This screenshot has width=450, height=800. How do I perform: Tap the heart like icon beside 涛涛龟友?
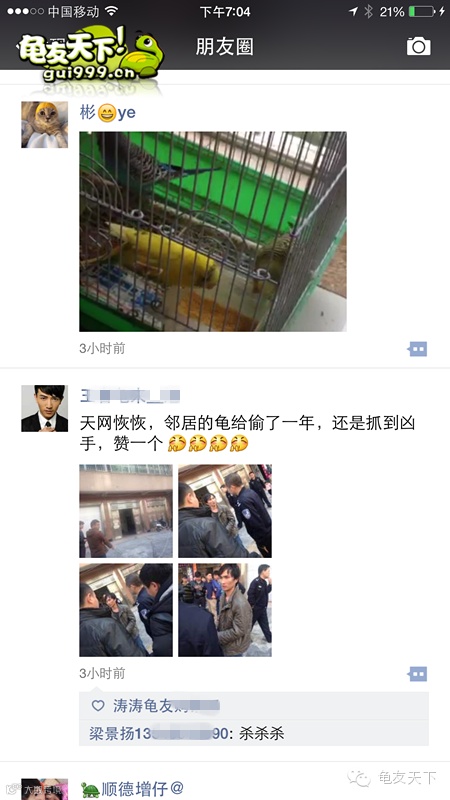[x=98, y=706]
